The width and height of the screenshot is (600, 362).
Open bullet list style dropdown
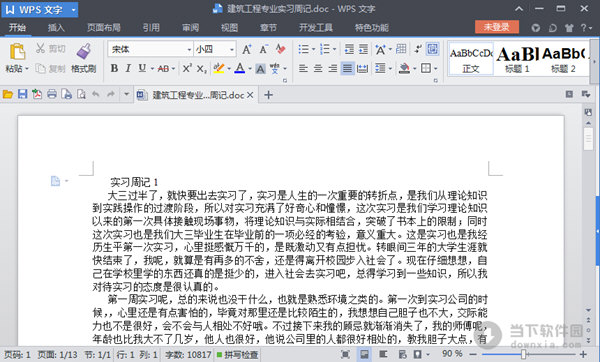click(313, 49)
